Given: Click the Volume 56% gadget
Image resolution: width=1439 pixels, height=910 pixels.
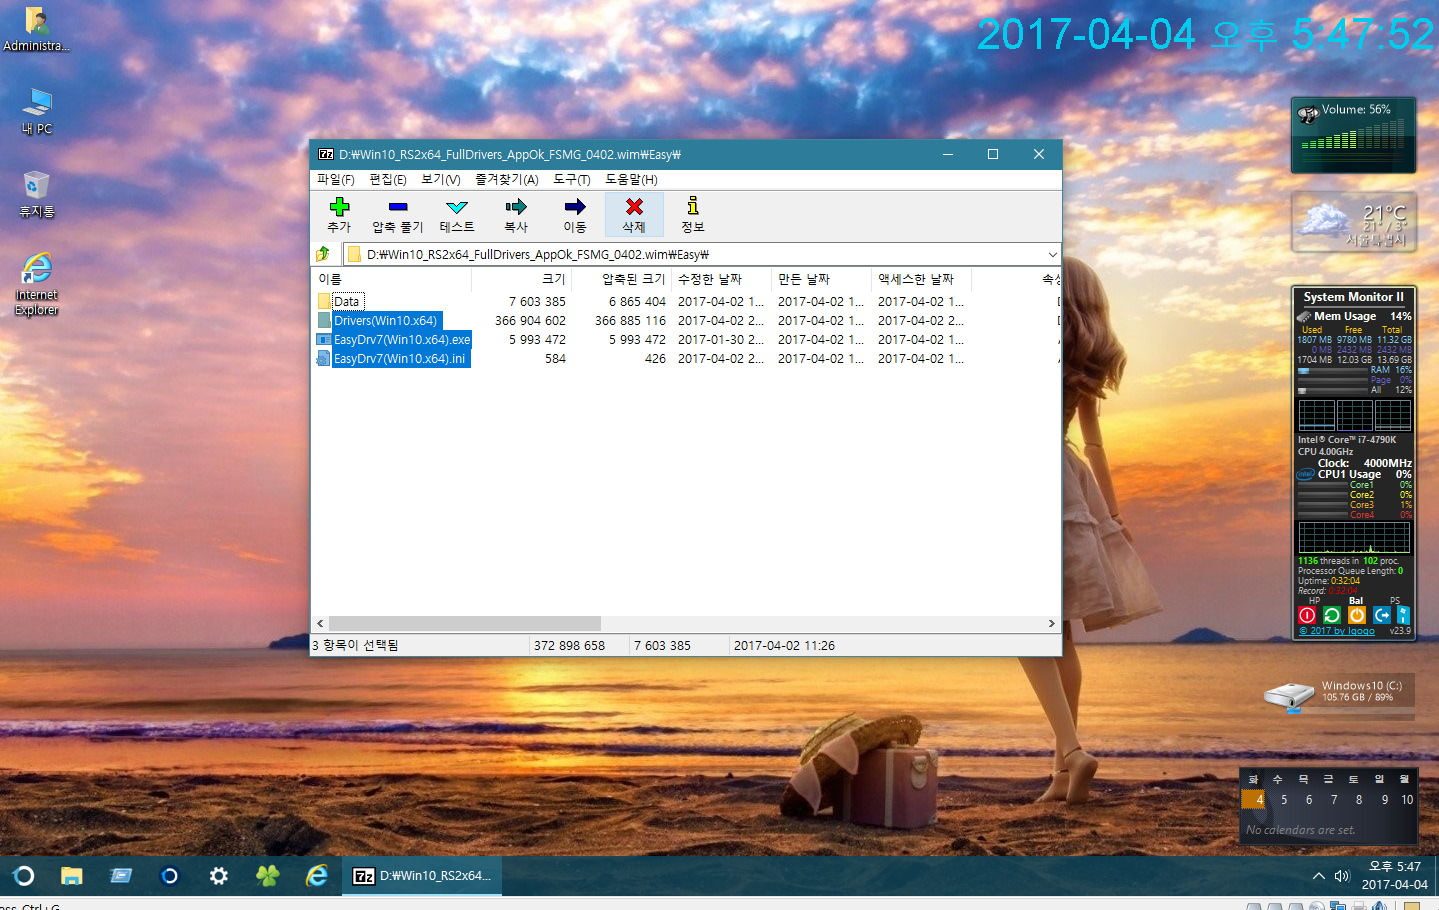Looking at the screenshot, I should click(1353, 135).
